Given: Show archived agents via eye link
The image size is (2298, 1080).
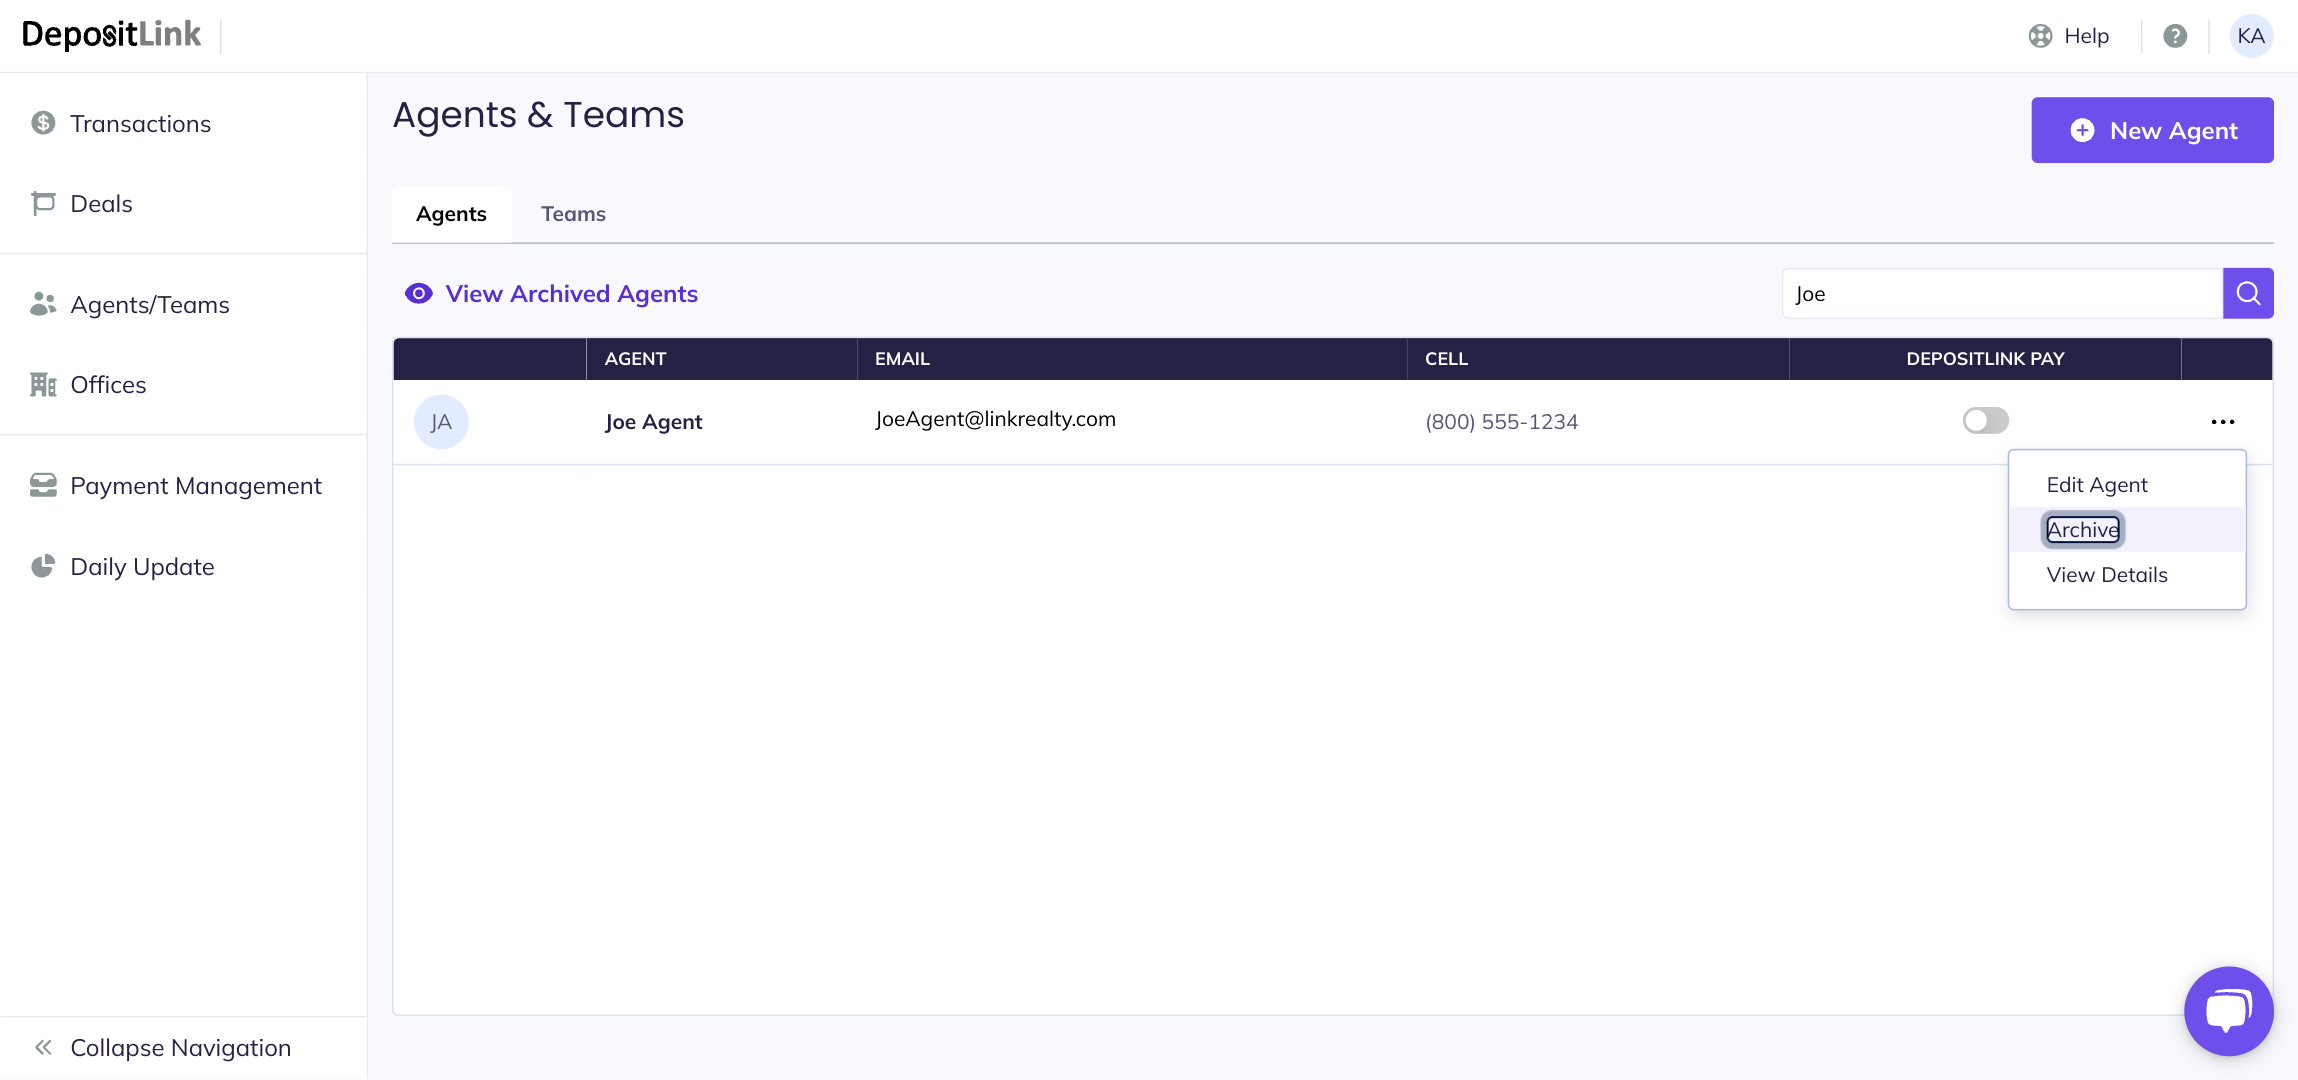Looking at the screenshot, I should click(551, 294).
